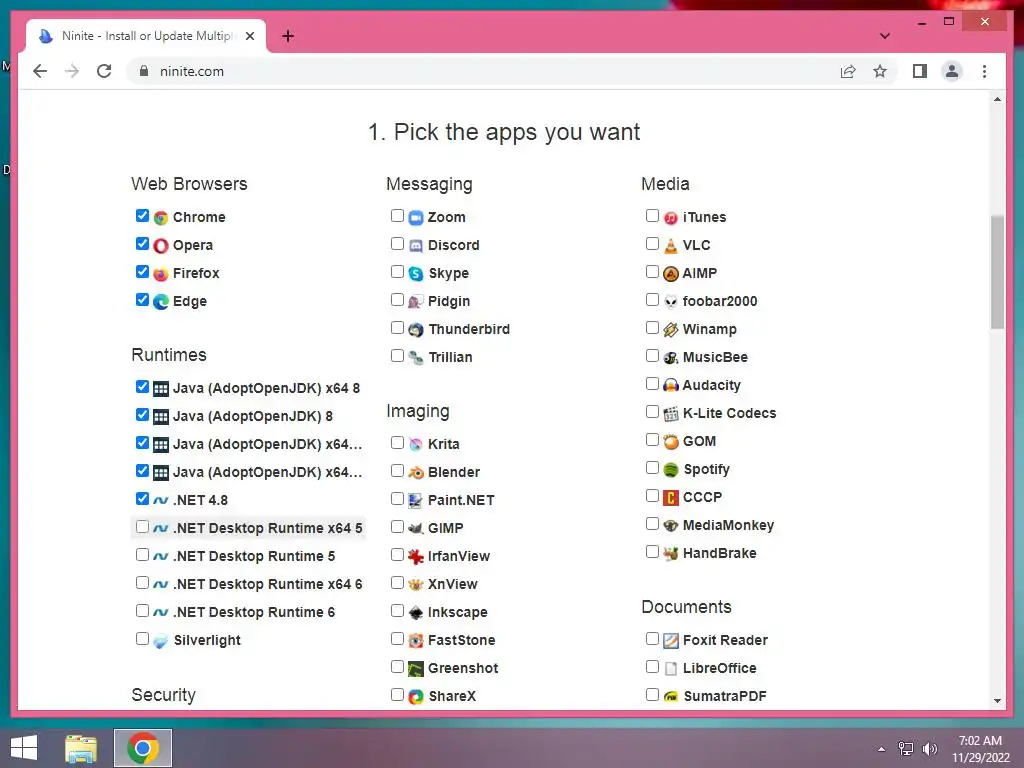Click the Audacity headphones icon

click(671, 385)
